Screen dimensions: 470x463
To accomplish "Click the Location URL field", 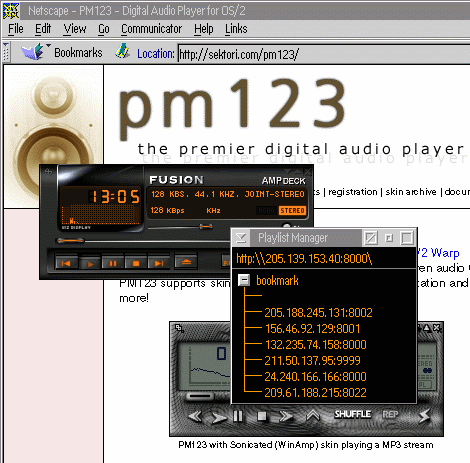I will pyautogui.click(x=324, y=54).
